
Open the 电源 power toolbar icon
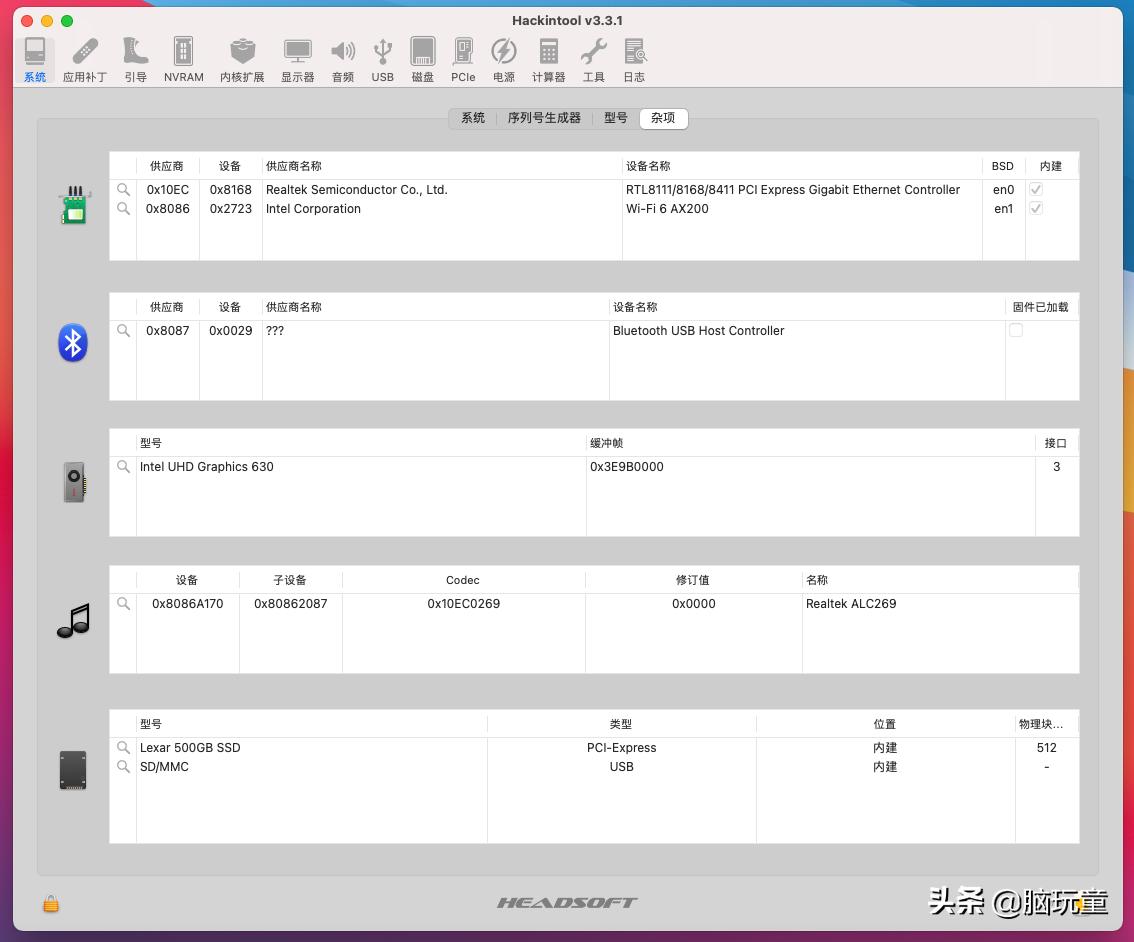pyautogui.click(x=504, y=60)
